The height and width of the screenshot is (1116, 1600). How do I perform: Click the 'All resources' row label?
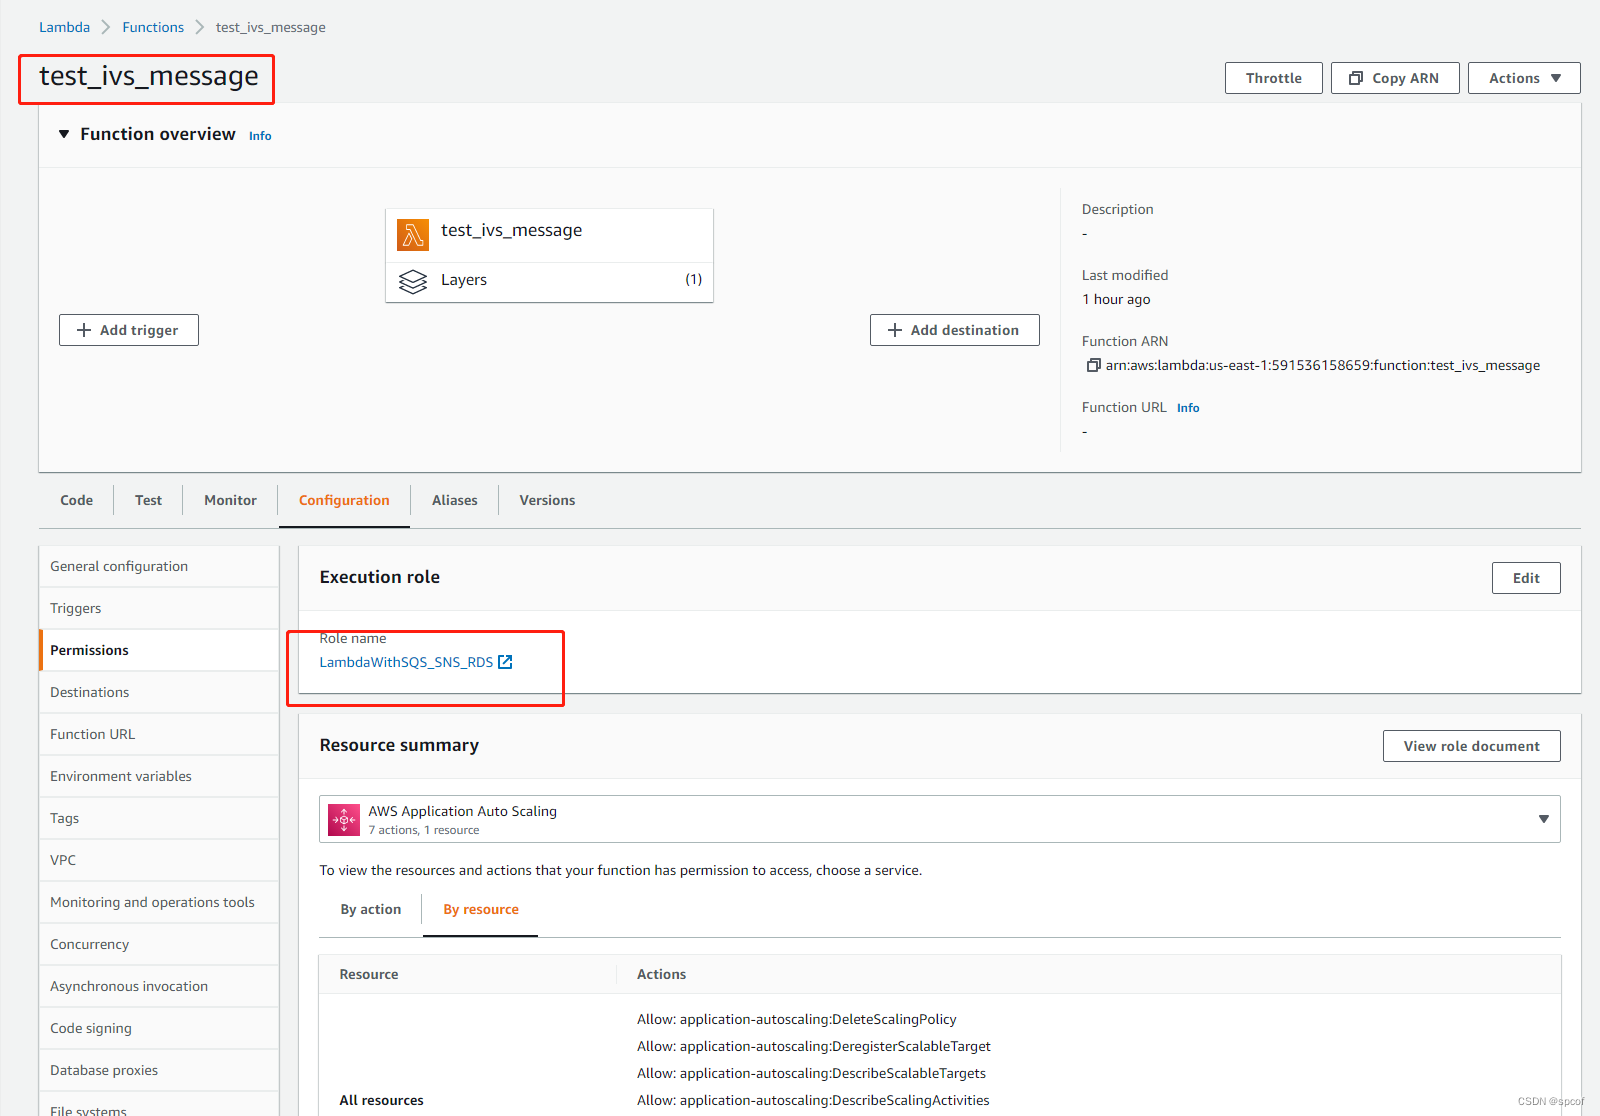pyautogui.click(x=381, y=1101)
